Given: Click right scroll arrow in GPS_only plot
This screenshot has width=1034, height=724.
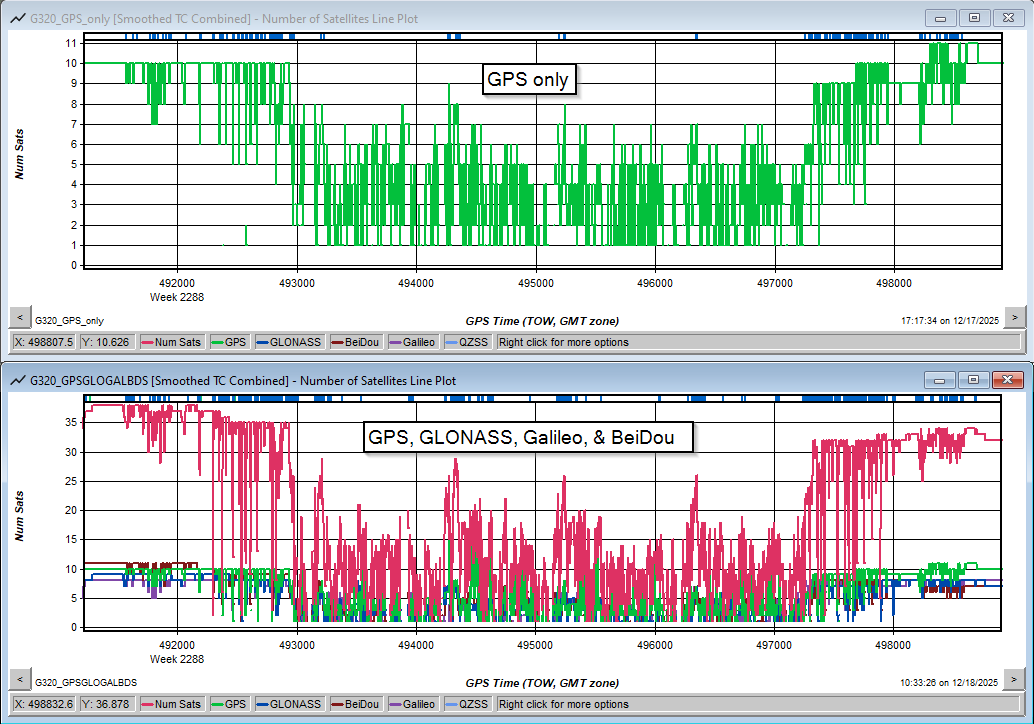Looking at the screenshot, I should (1015, 317).
